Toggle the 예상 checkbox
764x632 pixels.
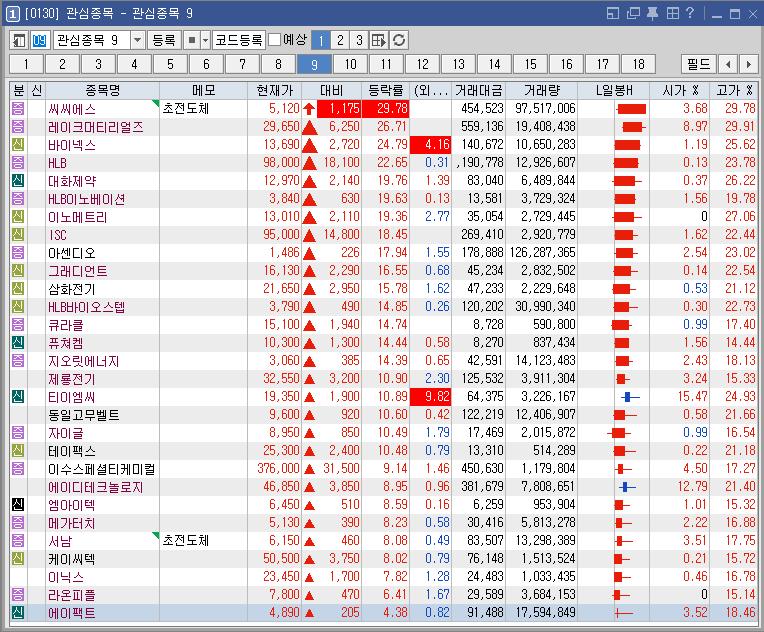(275, 39)
